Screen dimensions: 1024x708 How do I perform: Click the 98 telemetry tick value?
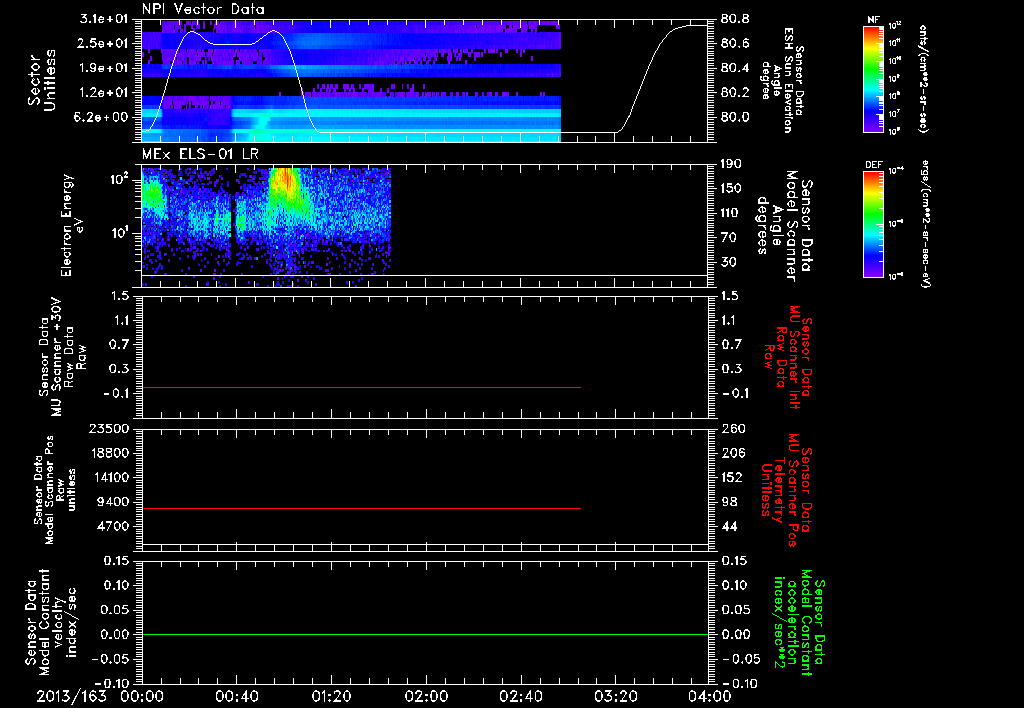729,502
